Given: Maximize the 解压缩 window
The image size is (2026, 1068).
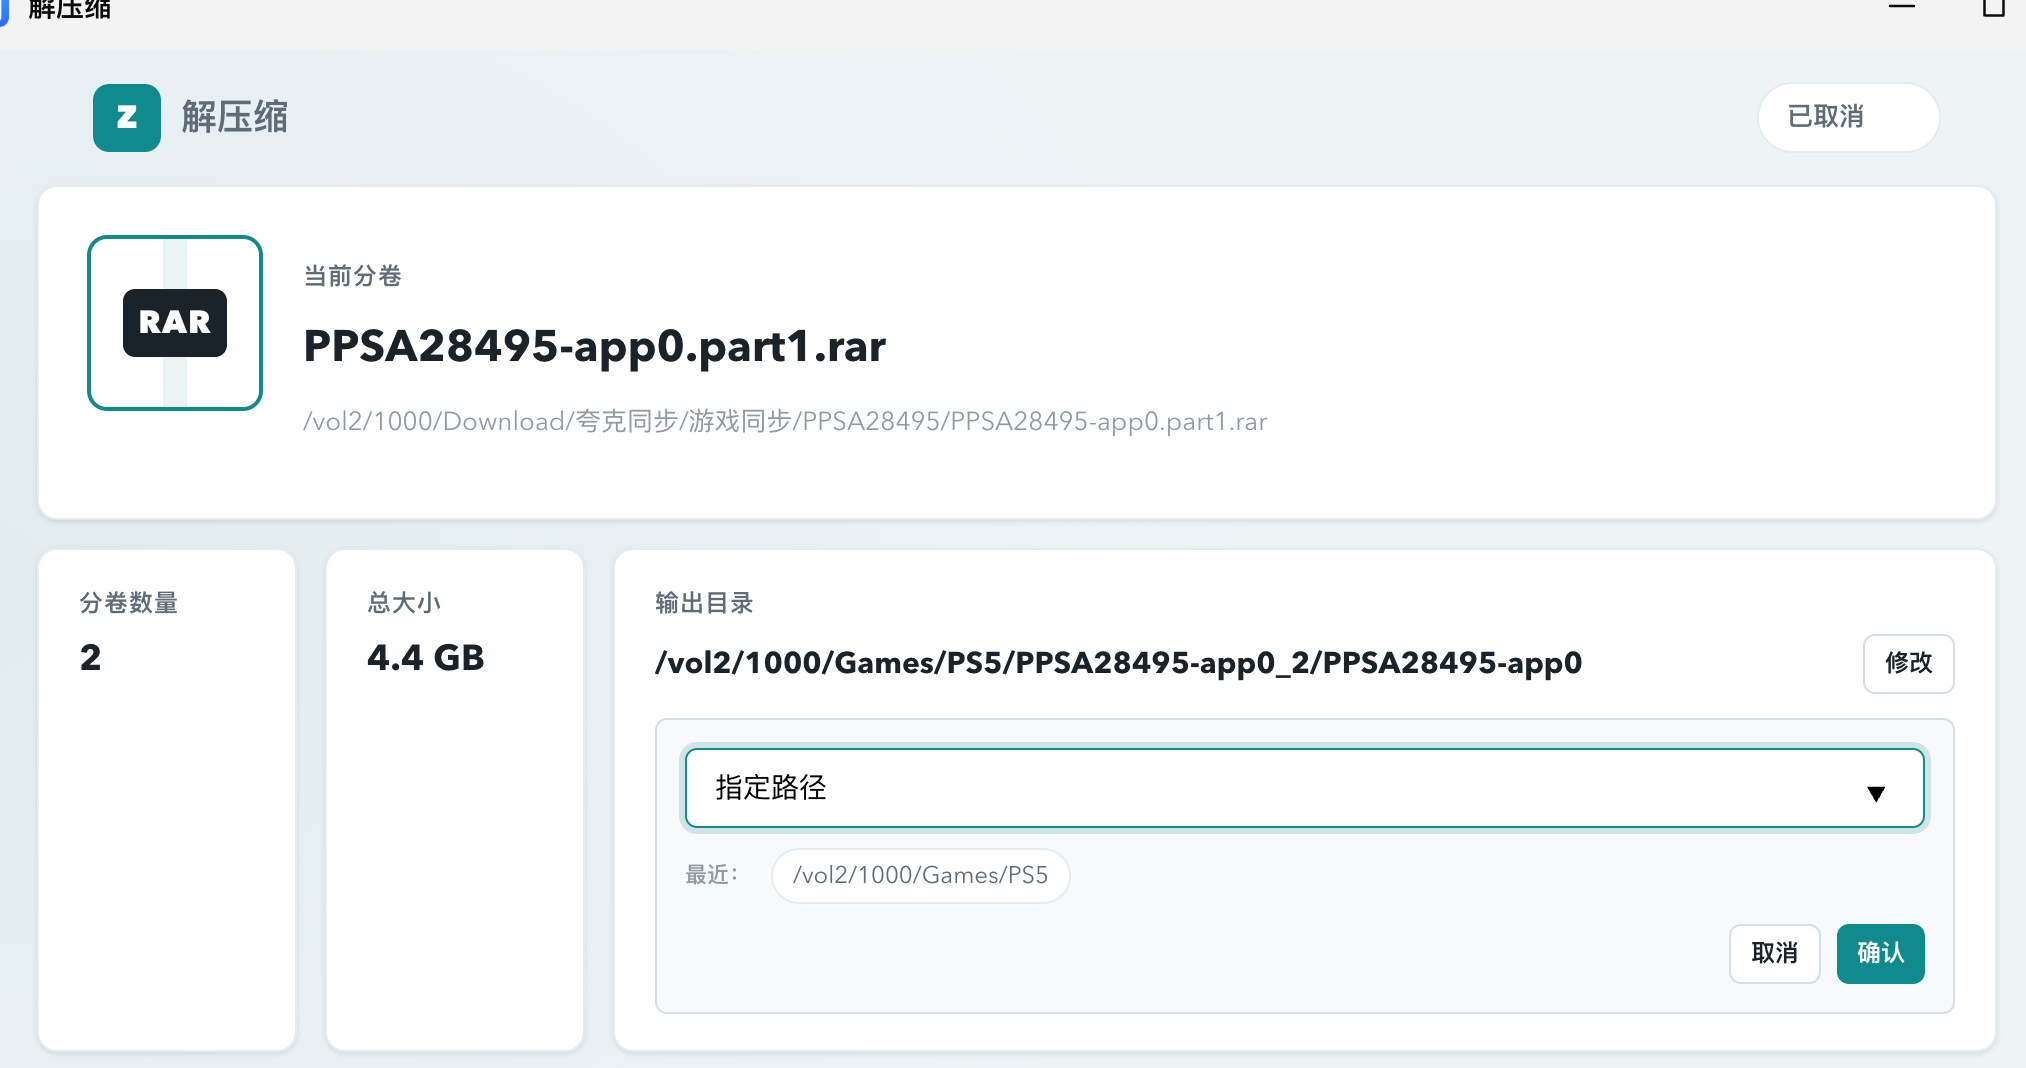Looking at the screenshot, I should click(x=1994, y=7).
